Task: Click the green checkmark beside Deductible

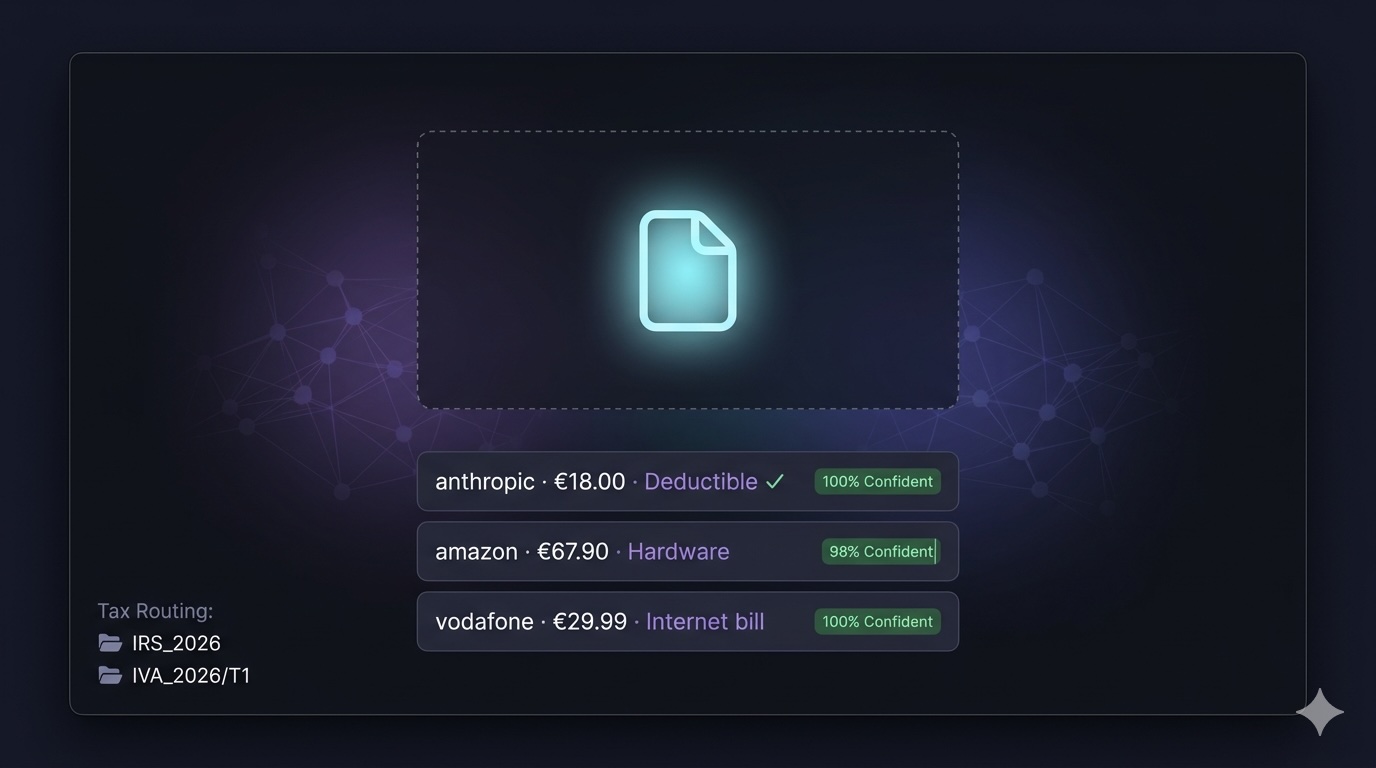Action: (x=775, y=482)
